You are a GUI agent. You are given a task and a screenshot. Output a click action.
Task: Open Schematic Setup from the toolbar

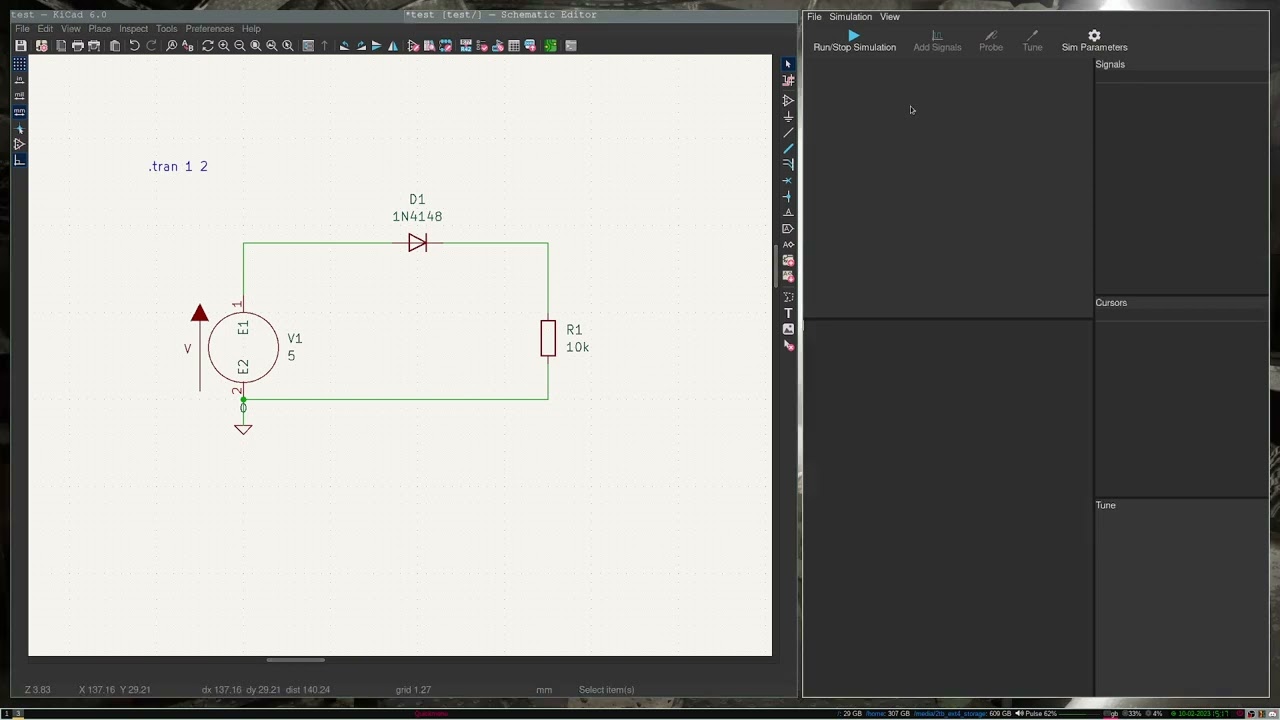(x=41, y=46)
